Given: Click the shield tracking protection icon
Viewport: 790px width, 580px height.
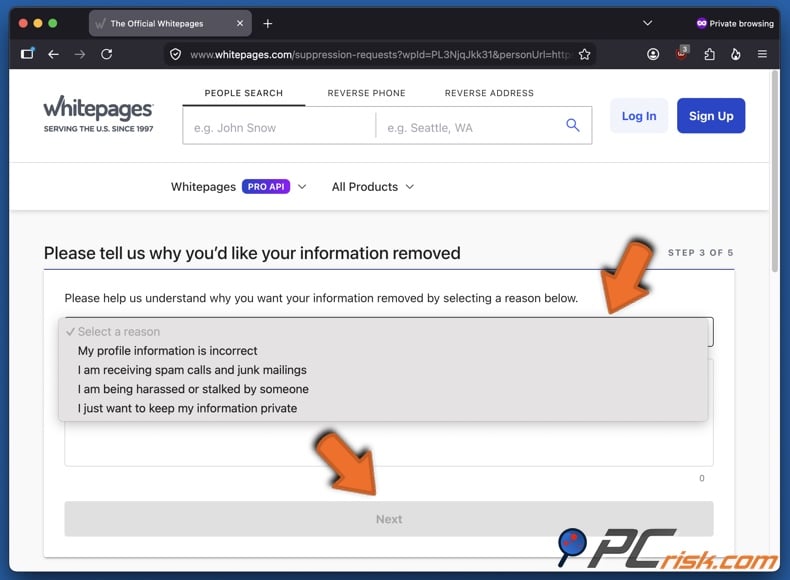Looking at the screenshot, I should pos(175,54).
